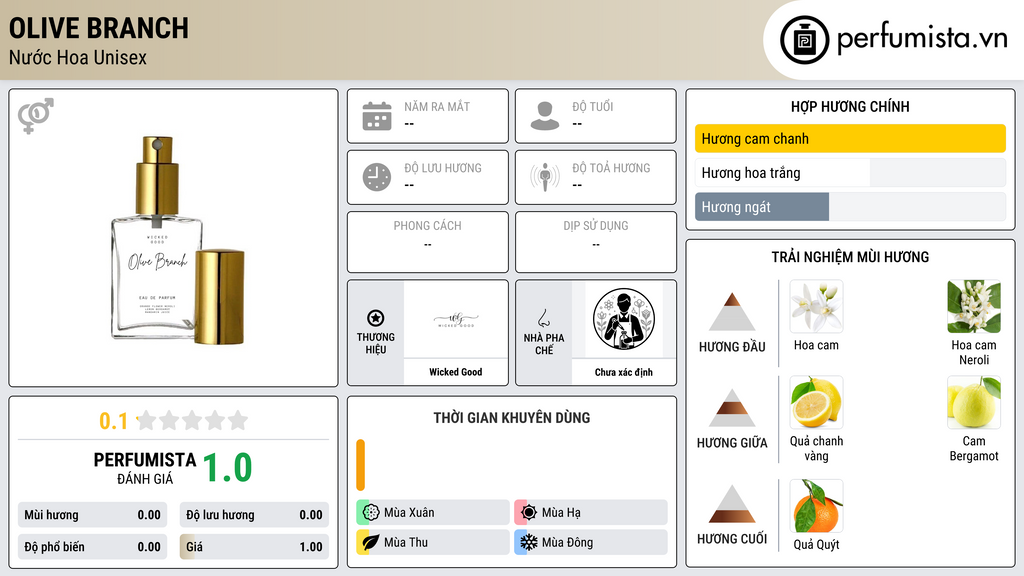The image size is (1024, 576).
Task: Click the flower icon for Mùa Xuân
Action: tap(370, 512)
